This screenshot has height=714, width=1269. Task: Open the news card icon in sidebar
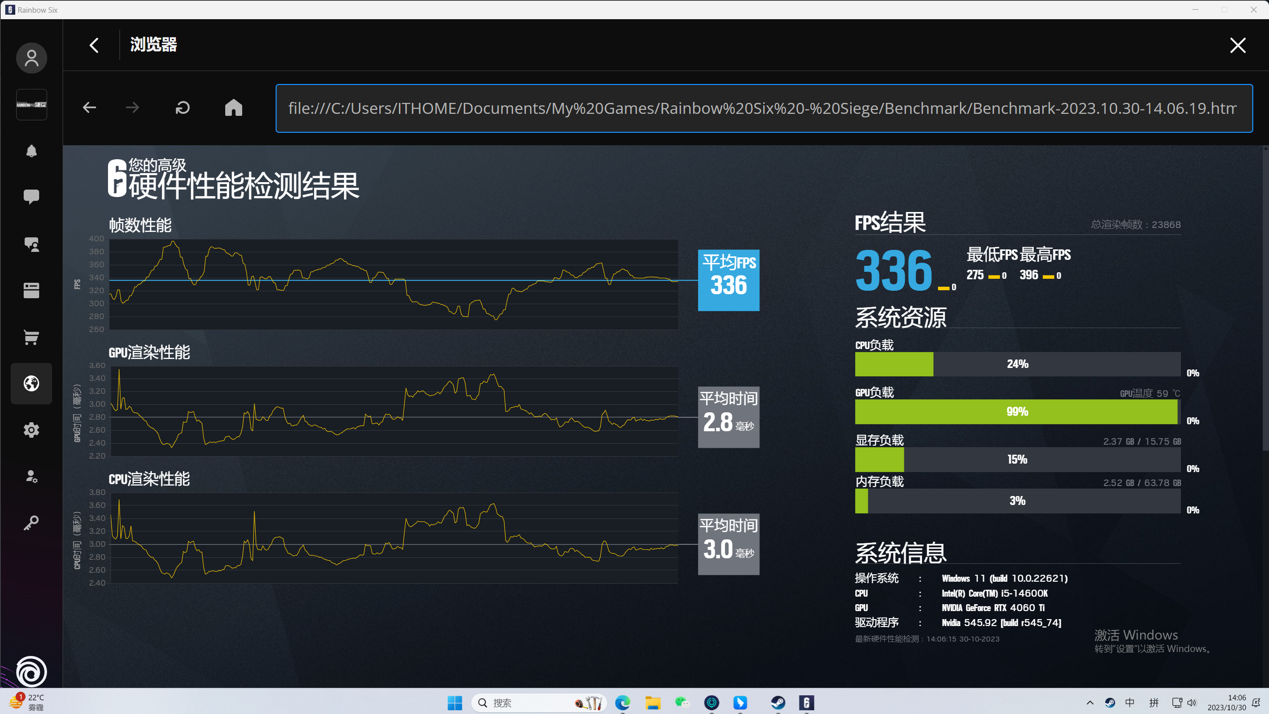coord(31,290)
